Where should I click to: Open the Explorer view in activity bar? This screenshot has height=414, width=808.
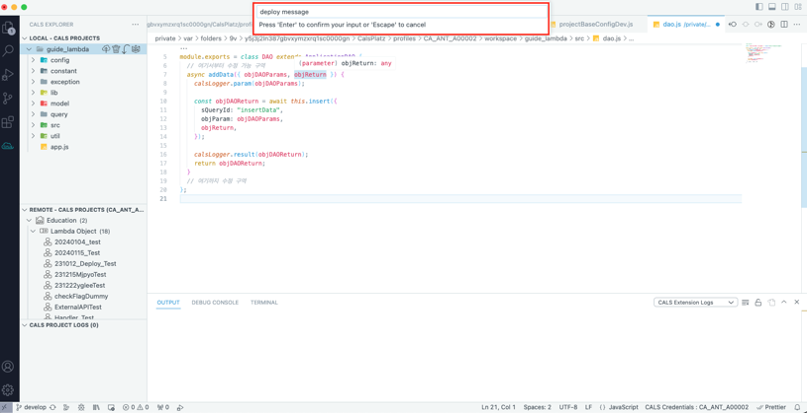[x=8, y=27]
